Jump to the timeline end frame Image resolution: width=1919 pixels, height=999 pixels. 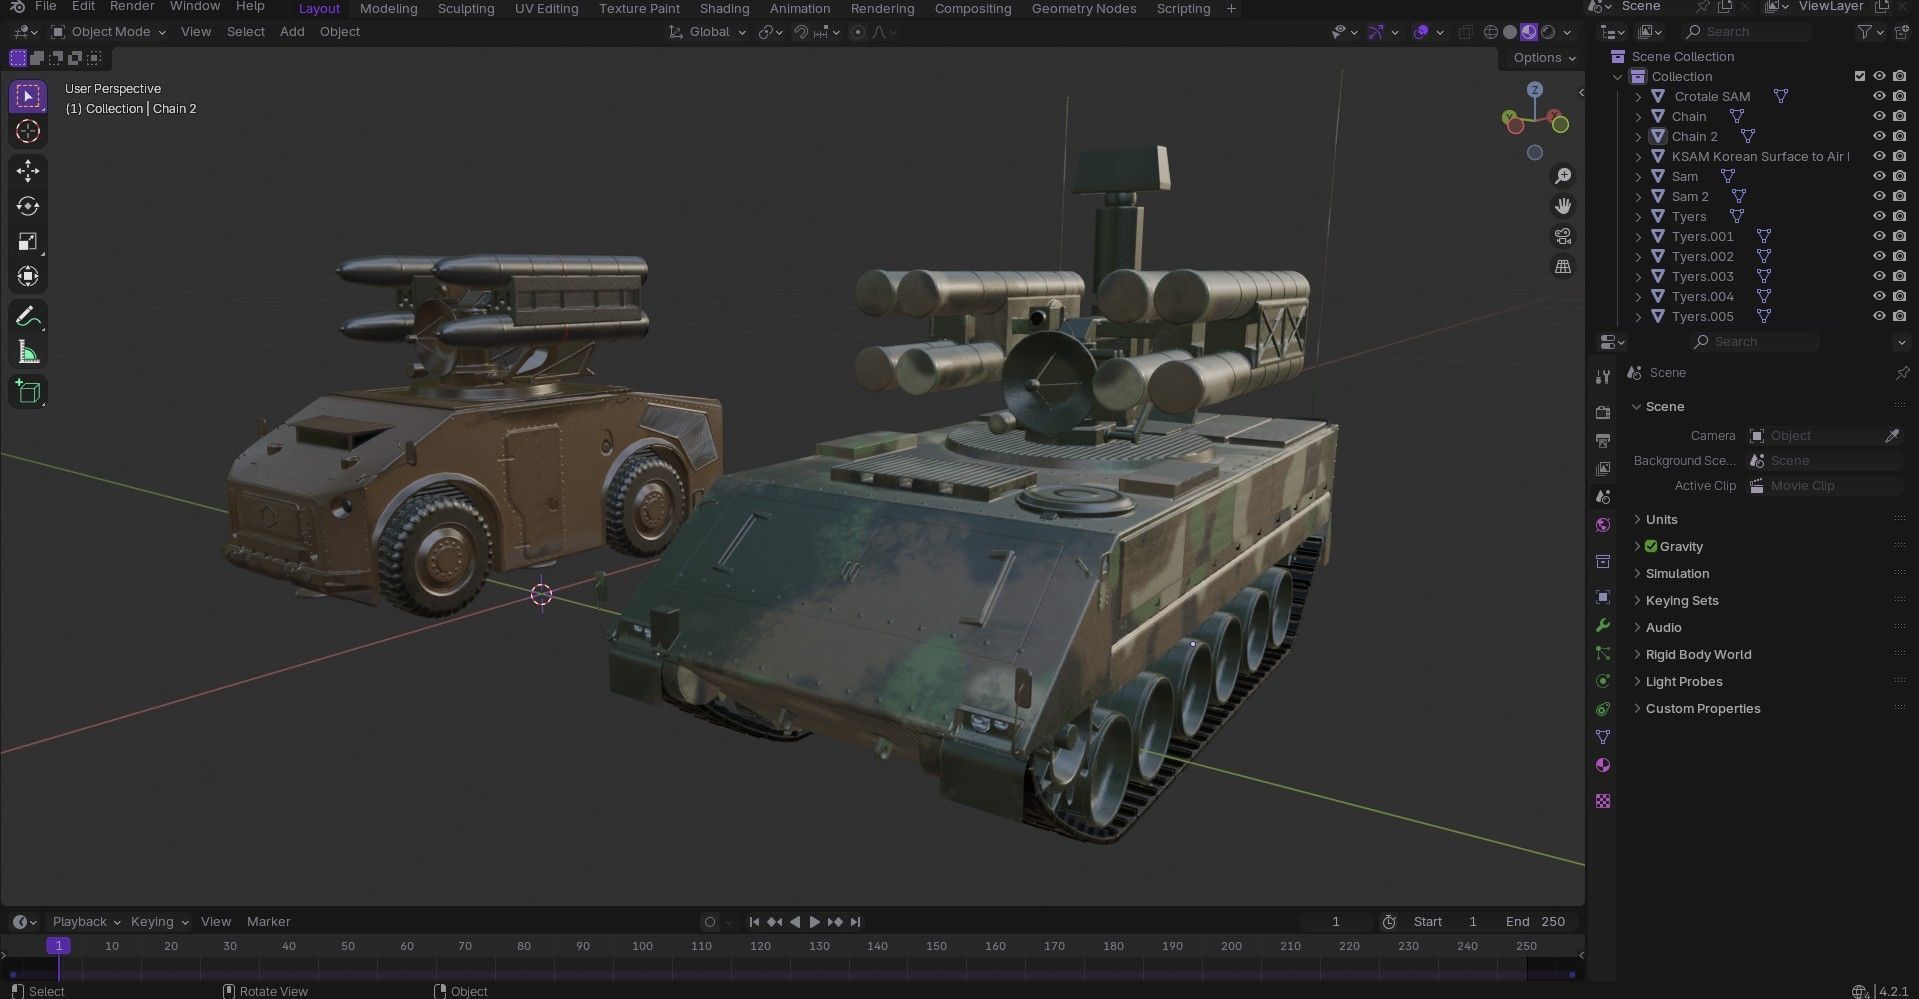pyautogui.click(x=855, y=922)
